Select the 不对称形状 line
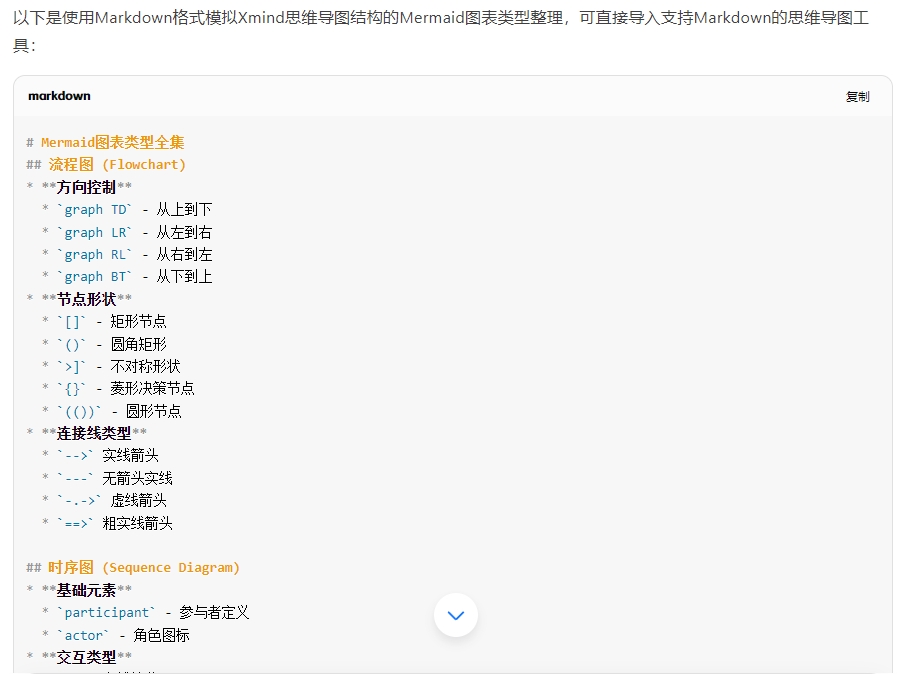Viewport: 909px width, 674px height. tap(111, 366)
